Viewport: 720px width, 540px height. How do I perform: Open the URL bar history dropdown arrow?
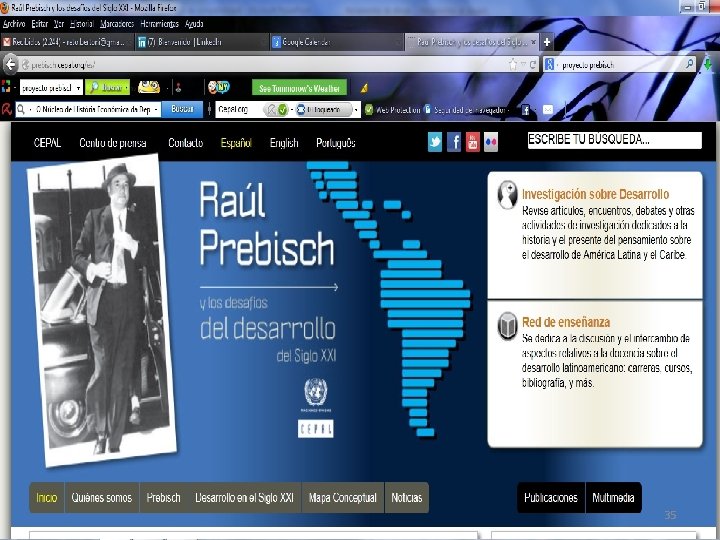[x=523, y=65]
